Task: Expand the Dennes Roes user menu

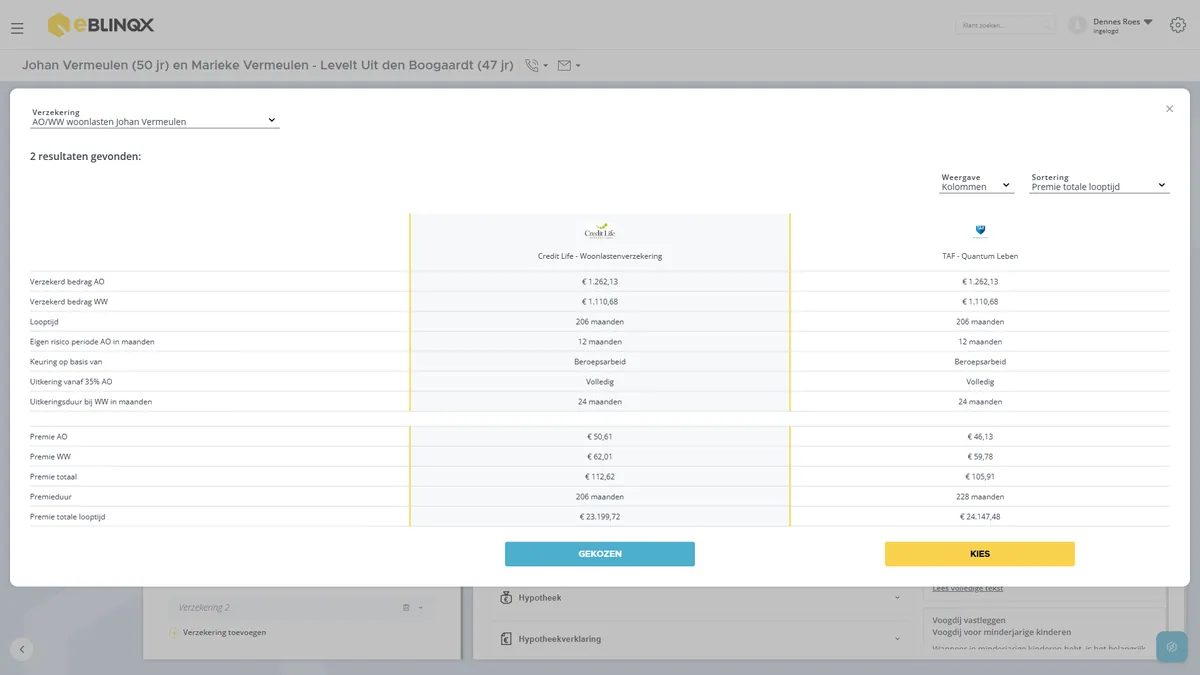Action: tap(1147, 22)
